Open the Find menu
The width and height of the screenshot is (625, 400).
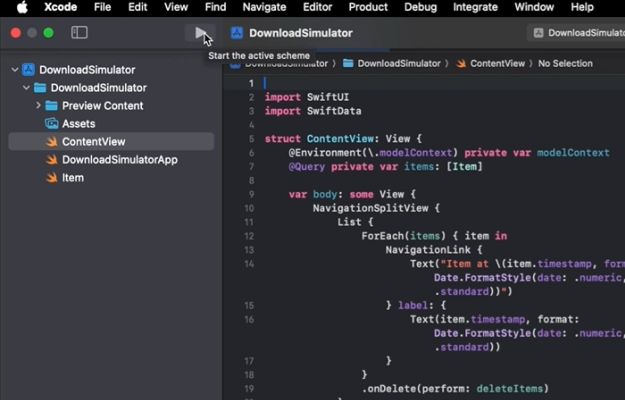tap(215, 7)
